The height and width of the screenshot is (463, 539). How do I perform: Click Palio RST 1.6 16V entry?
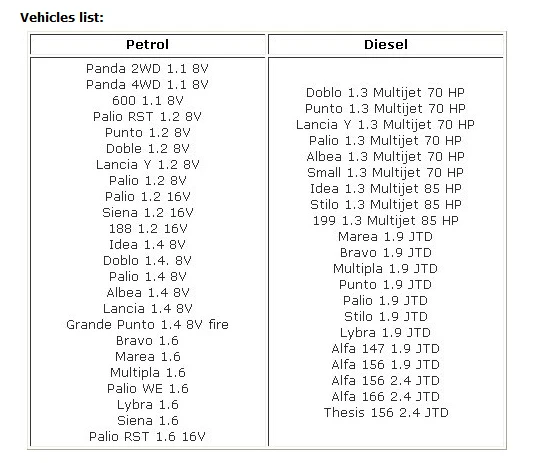pyautogui.click(x=147, y=437)
